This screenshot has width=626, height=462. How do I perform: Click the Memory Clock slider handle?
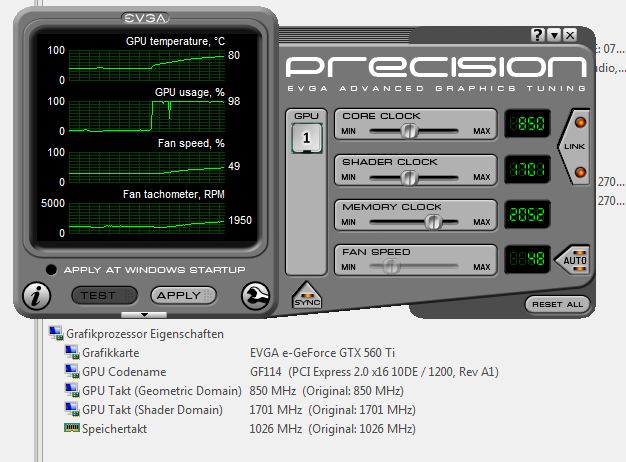point(433,222)
